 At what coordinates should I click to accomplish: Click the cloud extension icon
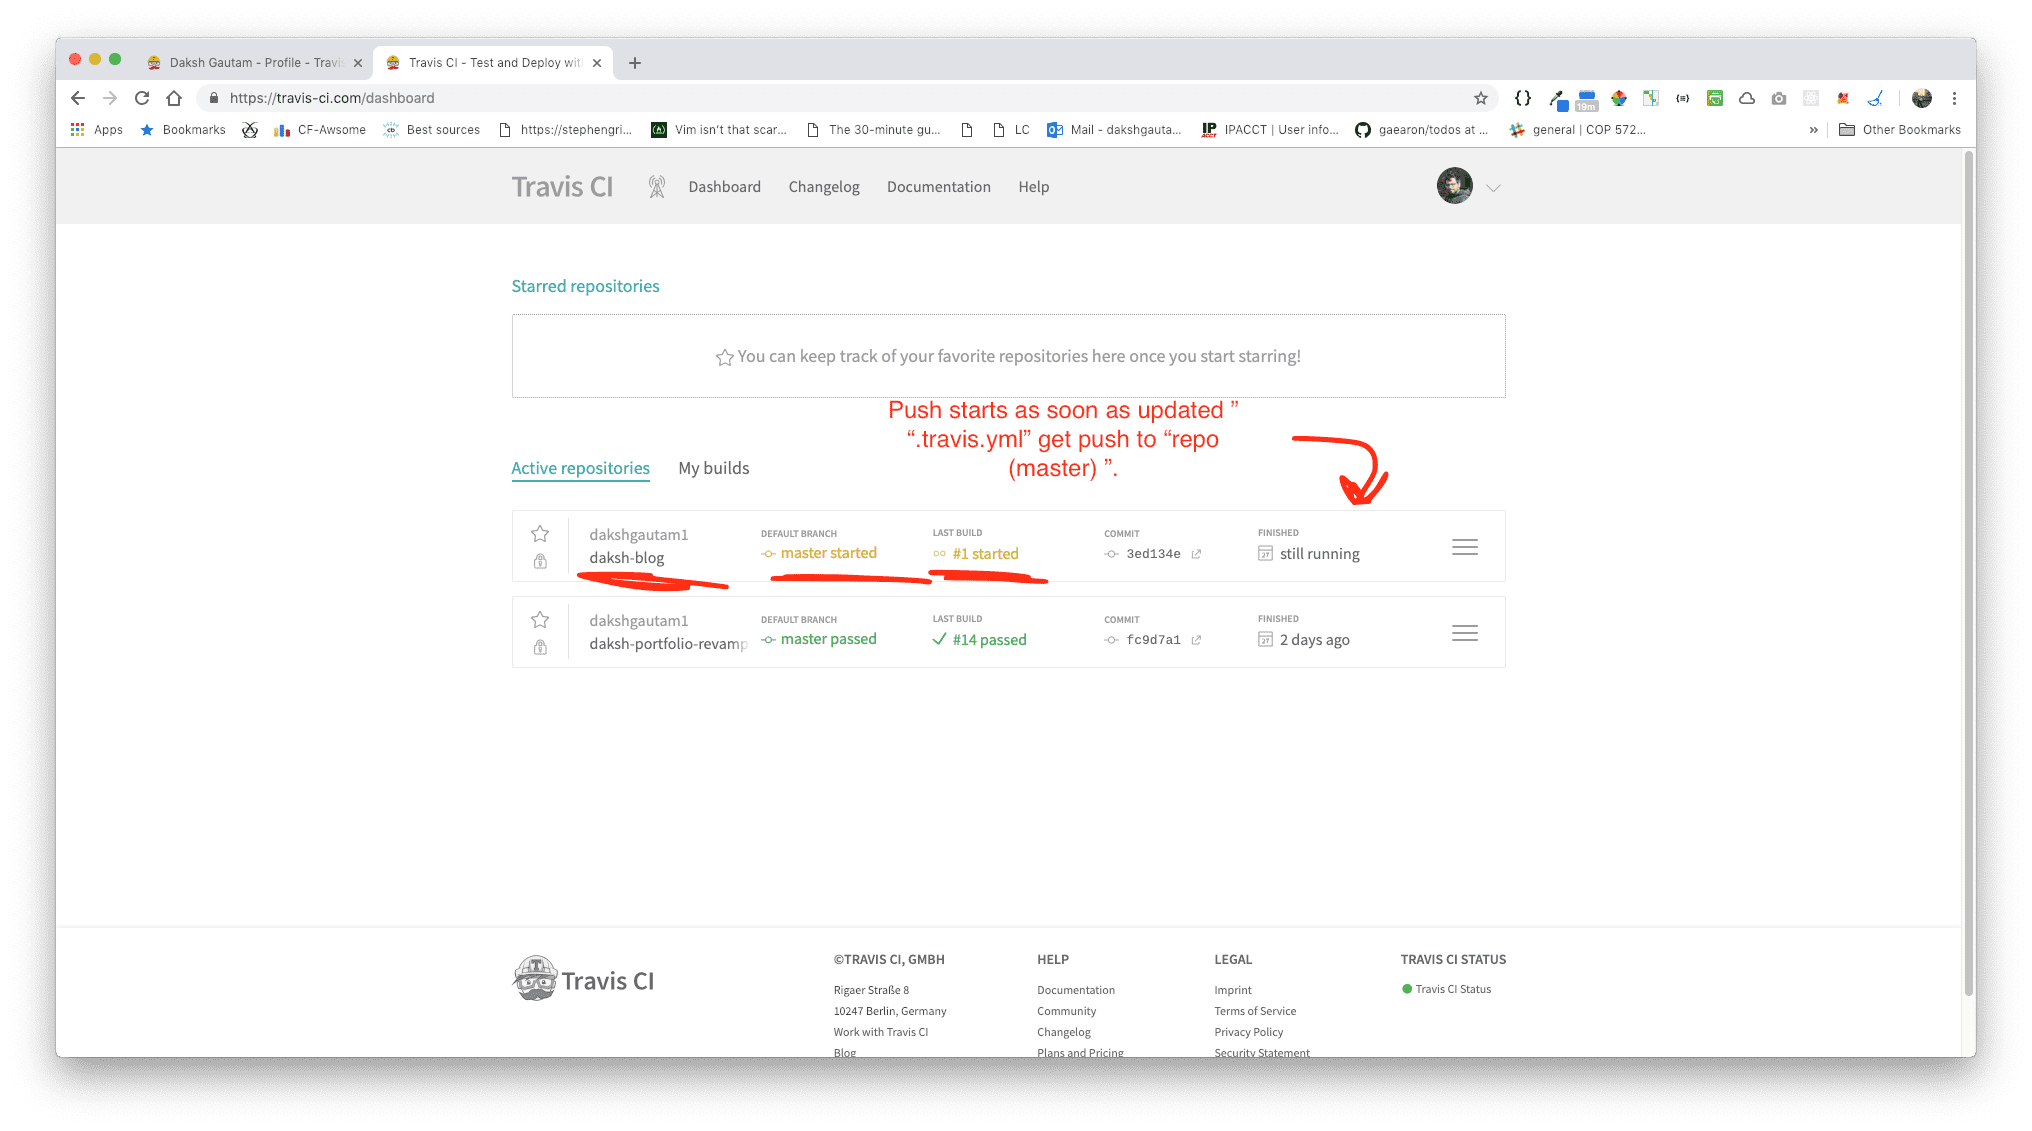(1746, 98)
